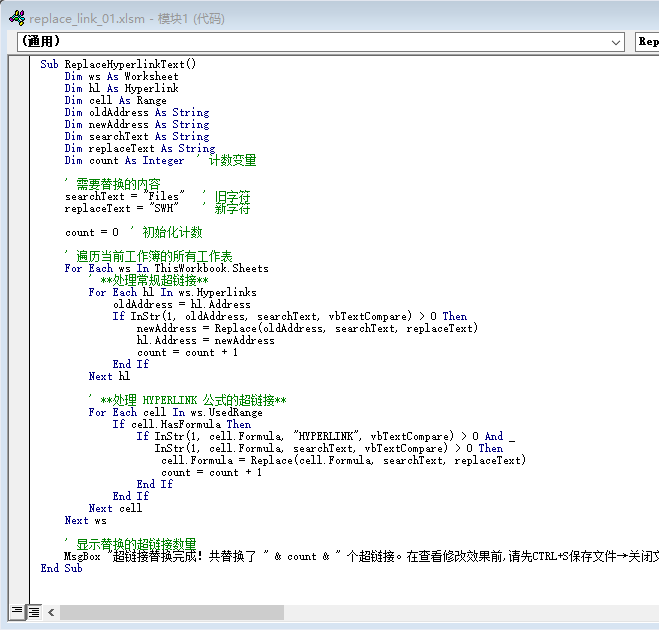Click the line 'Dim cell As Range'
Screen dimensions: 659x630
click(116, 100)
